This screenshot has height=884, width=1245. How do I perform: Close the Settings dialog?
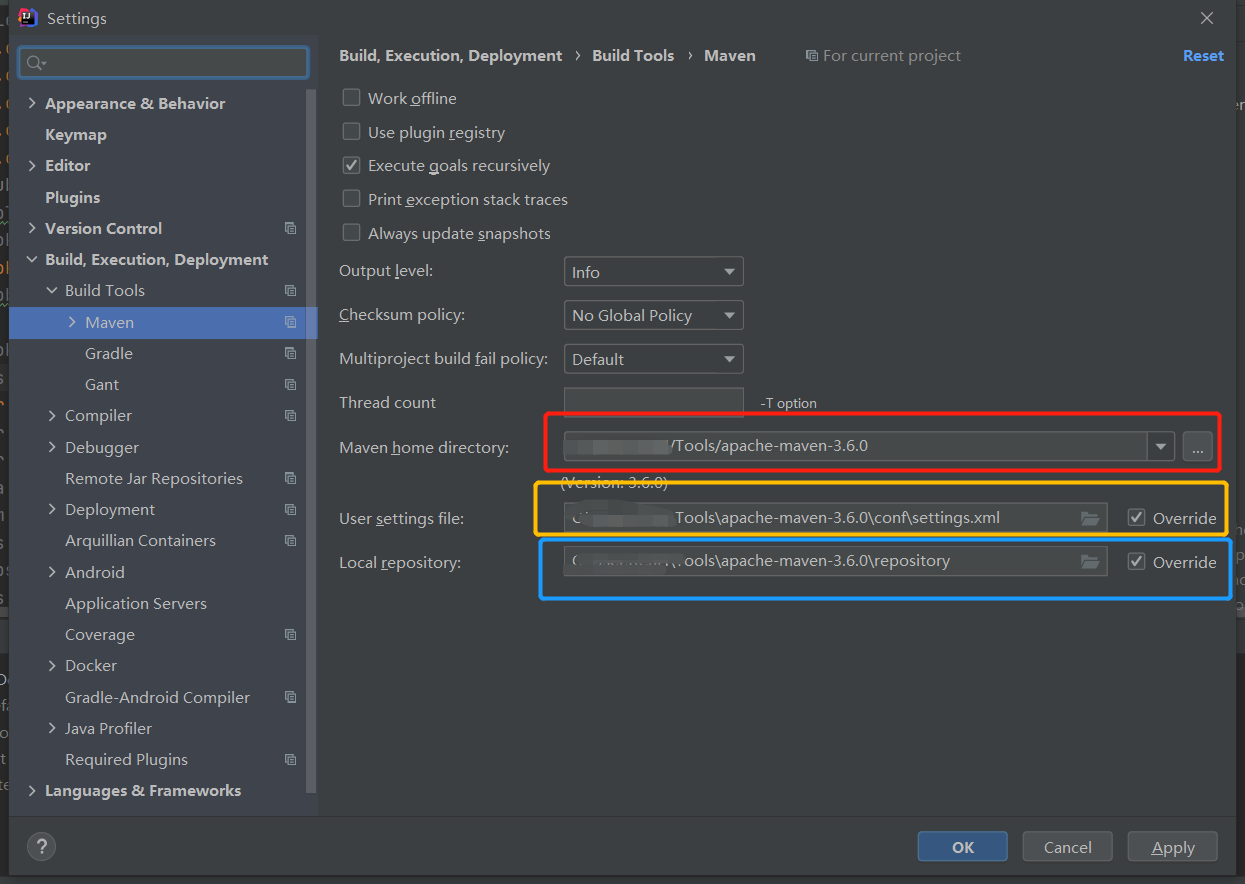tap(1207, 18)
